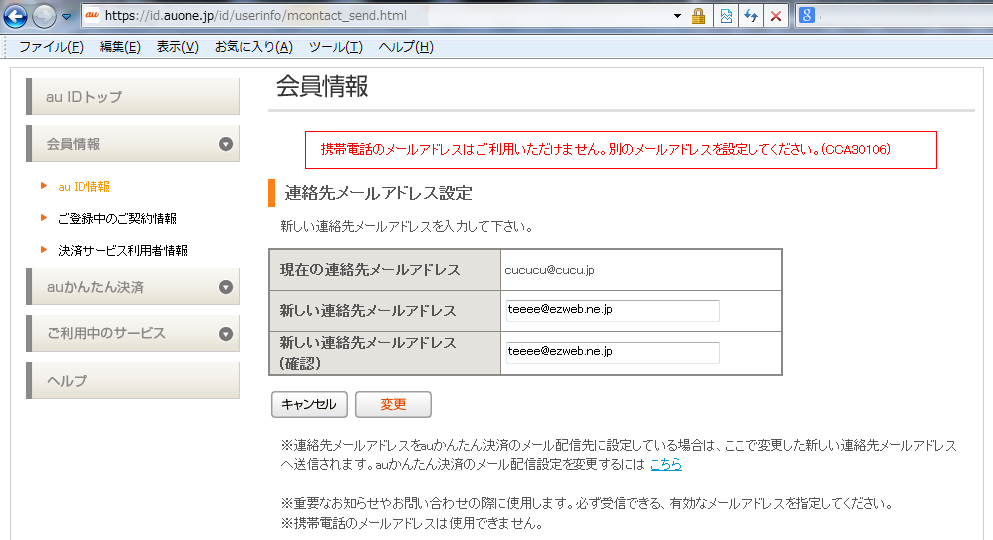Image resolution: width=993 pixels, height=540 pixels.
Task: Click the compatibility view icon
Action: pos(726,16)
